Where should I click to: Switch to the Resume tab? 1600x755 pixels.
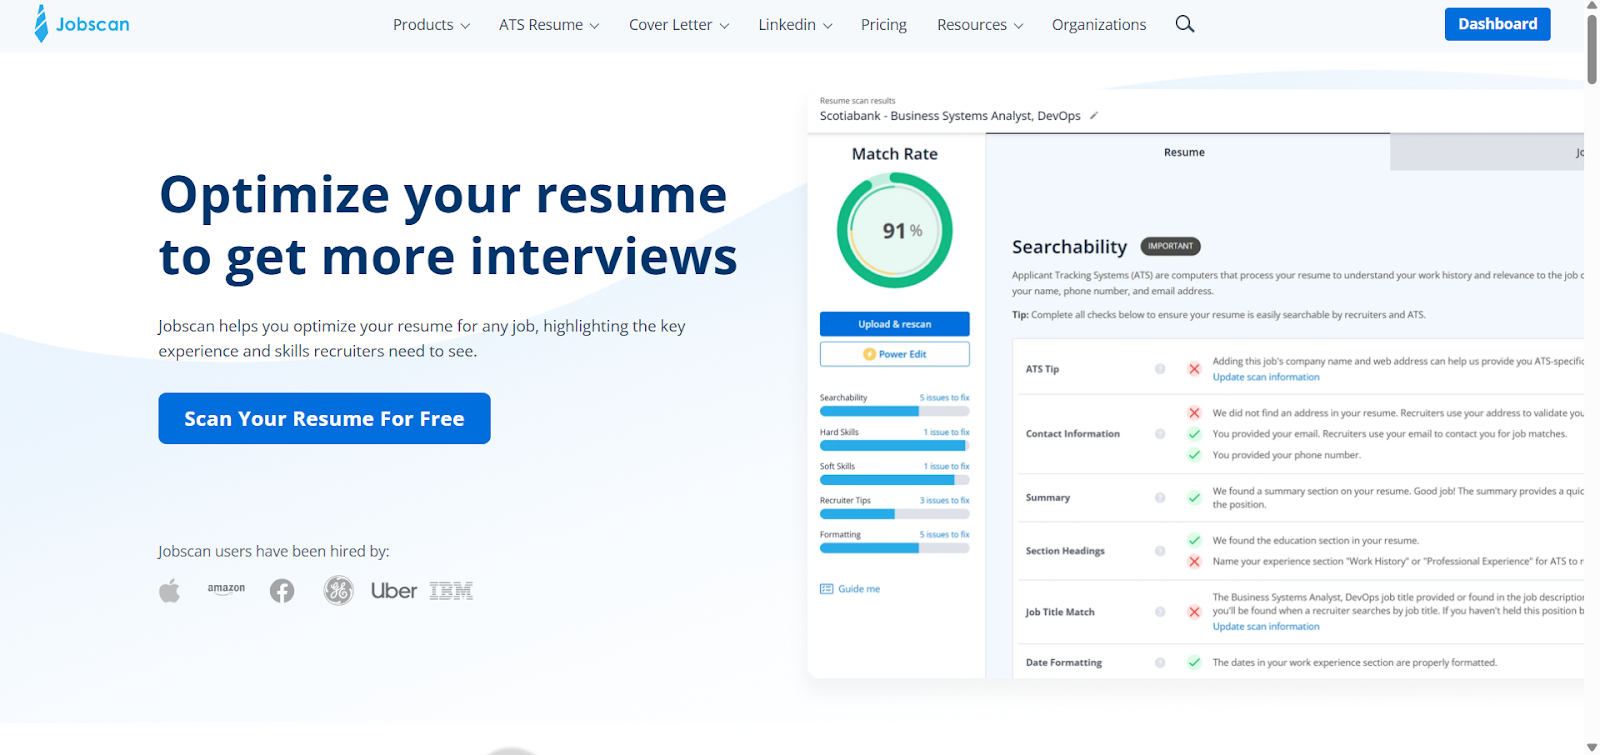1187,152
